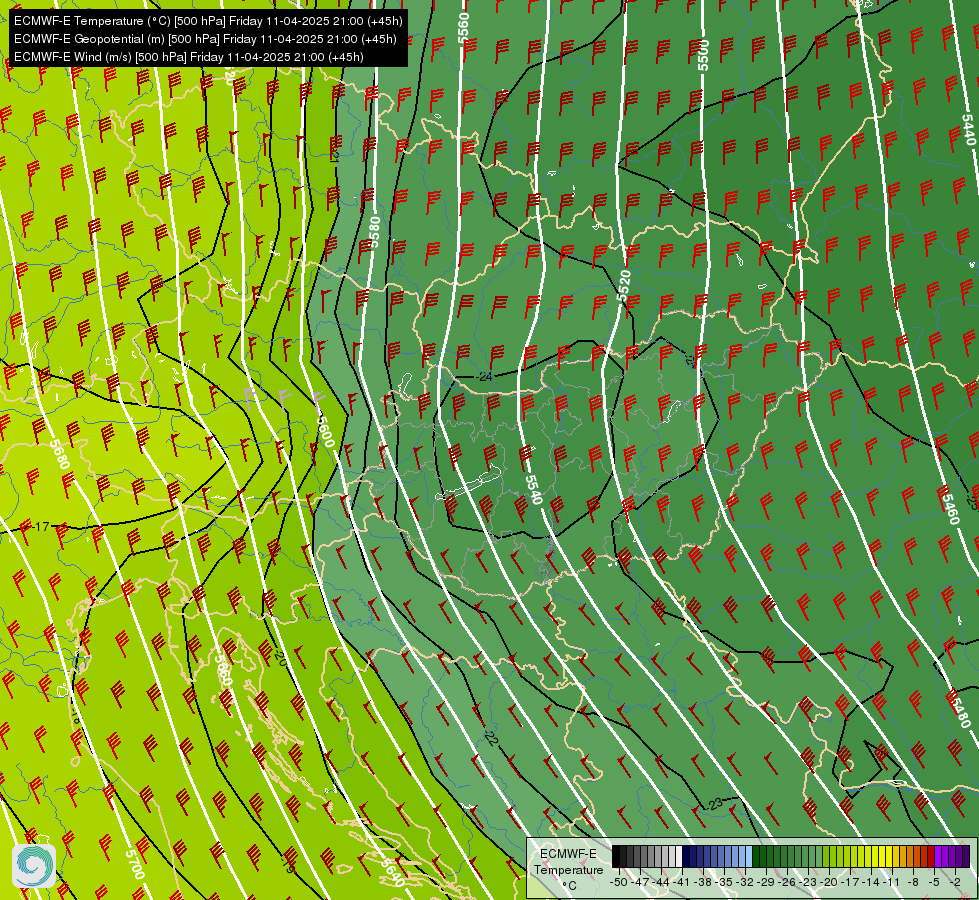
Task: Click the ECMWF-E Geopotential 500 hPa title line
Action: pyautogui.click(x=205, y=39)
